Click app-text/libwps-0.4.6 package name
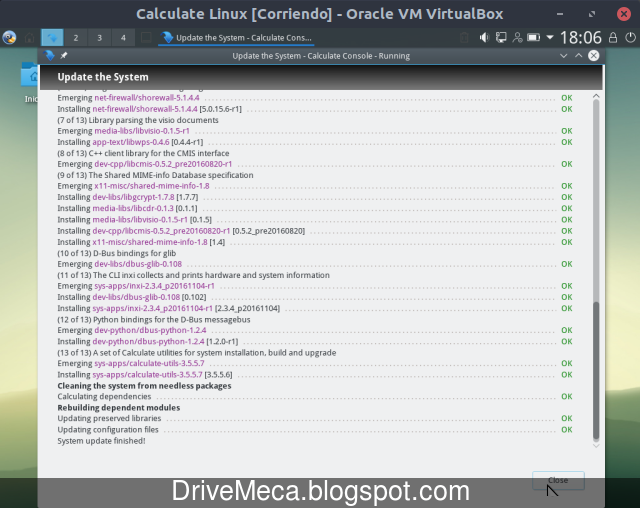The width and height of the screenshot is (640, 508). click(131, 142)
